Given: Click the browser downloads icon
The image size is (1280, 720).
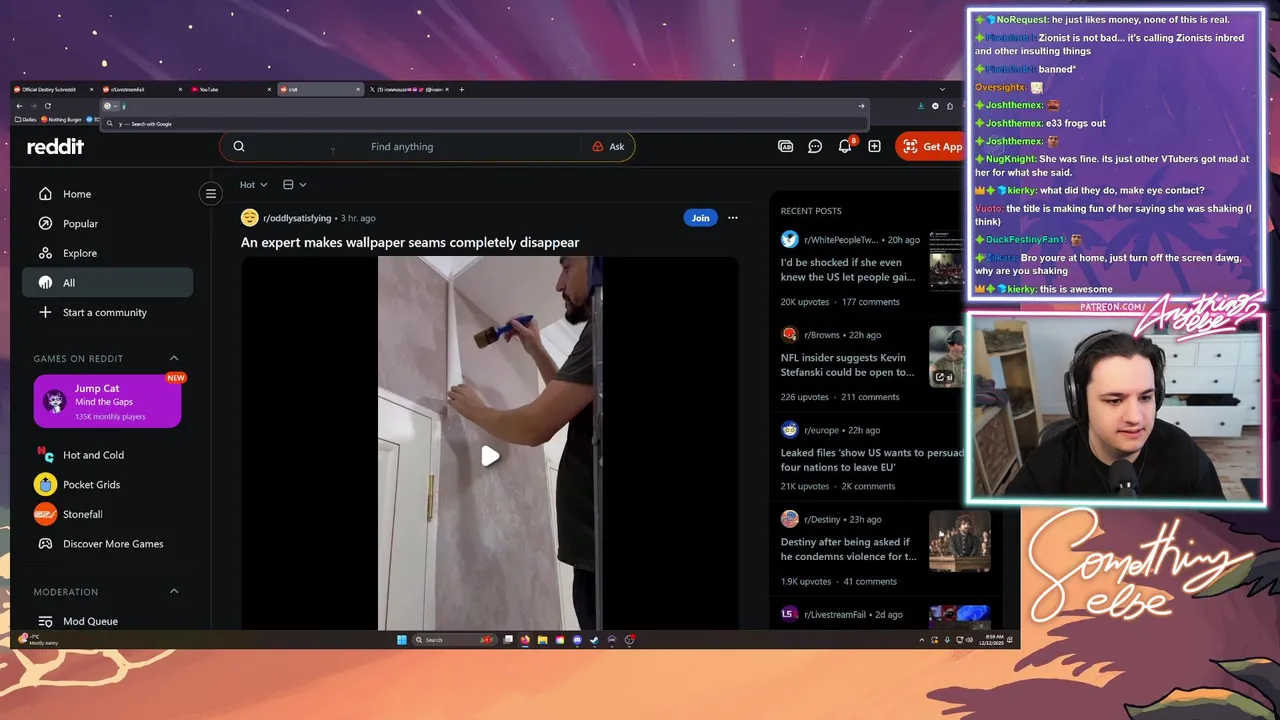Looking at the screenshot, I should point(921,106).
